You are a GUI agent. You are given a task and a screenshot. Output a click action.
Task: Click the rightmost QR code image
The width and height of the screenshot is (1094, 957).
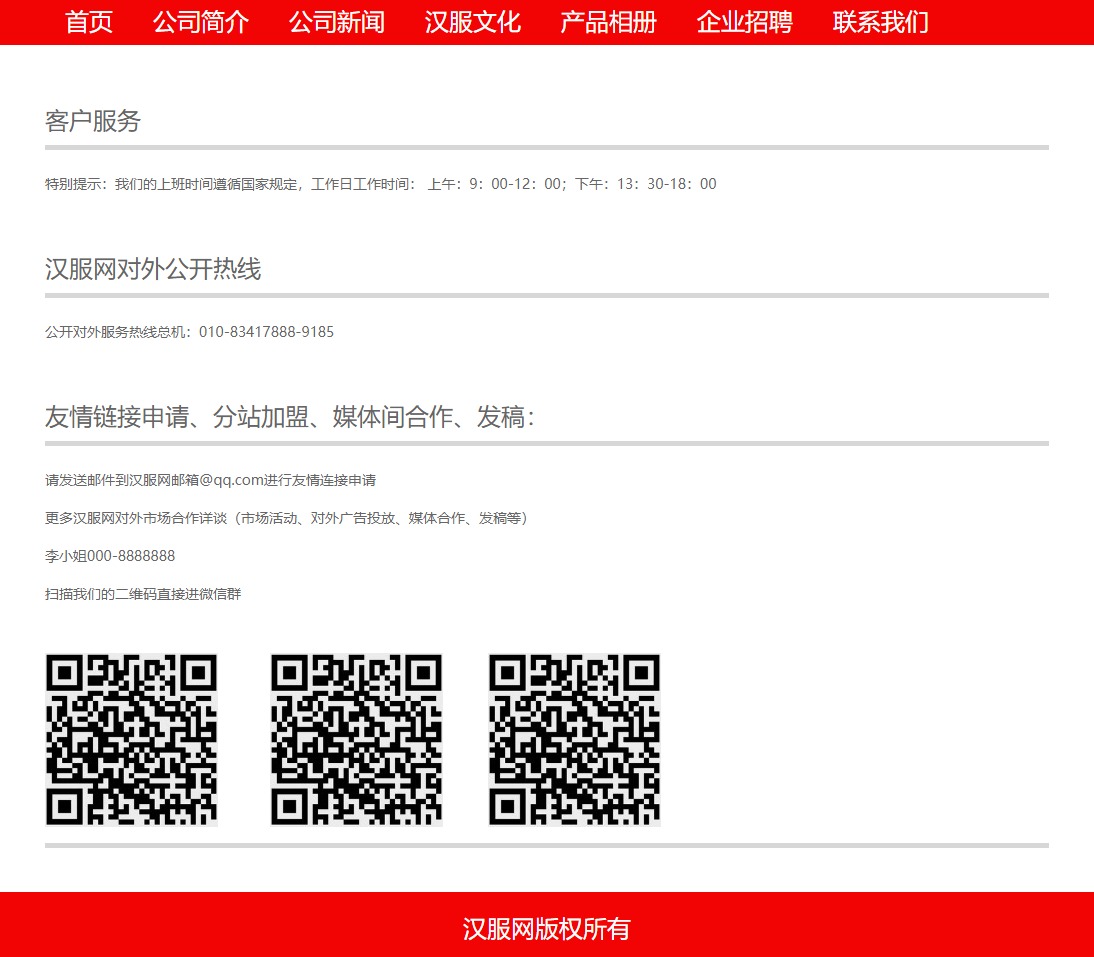[x=574, y=740]
